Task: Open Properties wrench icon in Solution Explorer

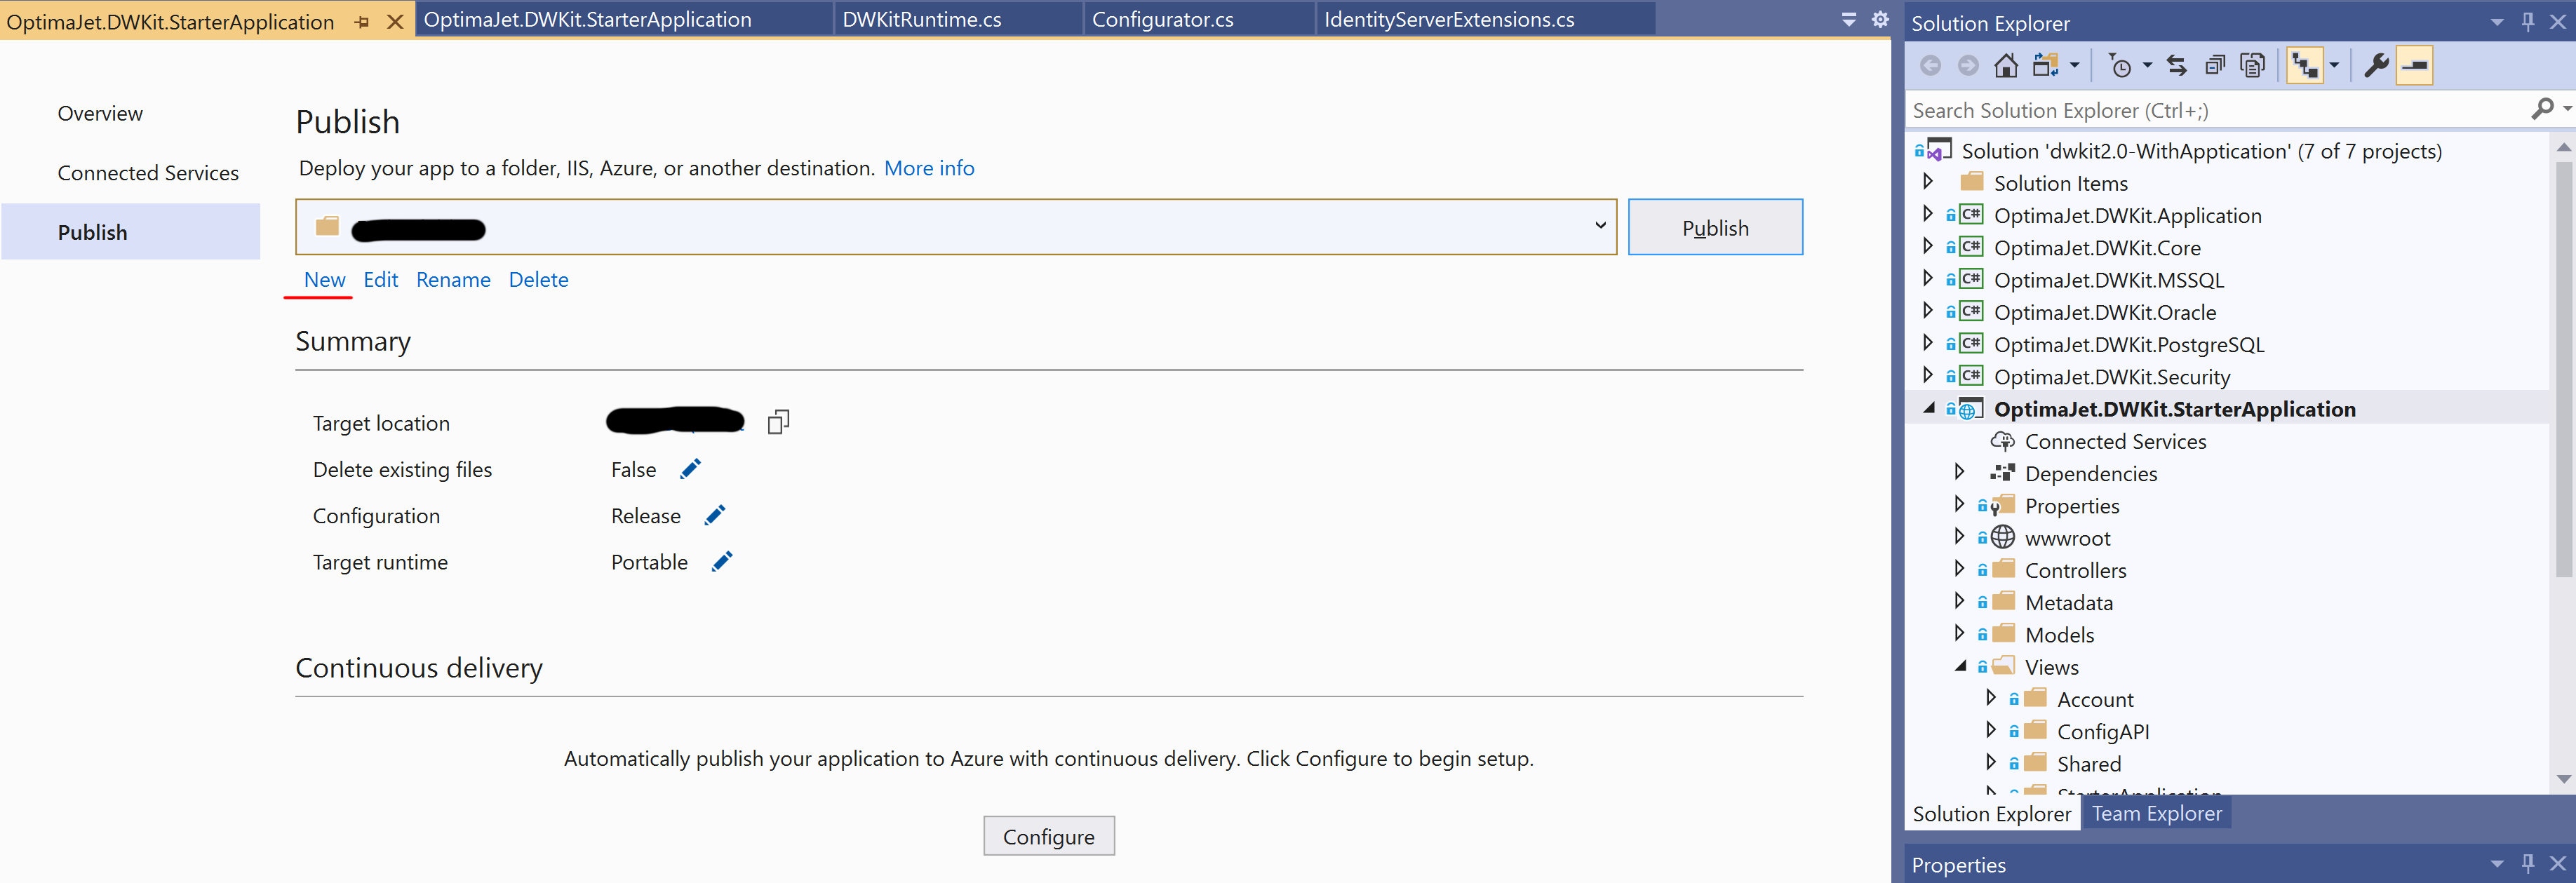Action: click(2376, 66)
